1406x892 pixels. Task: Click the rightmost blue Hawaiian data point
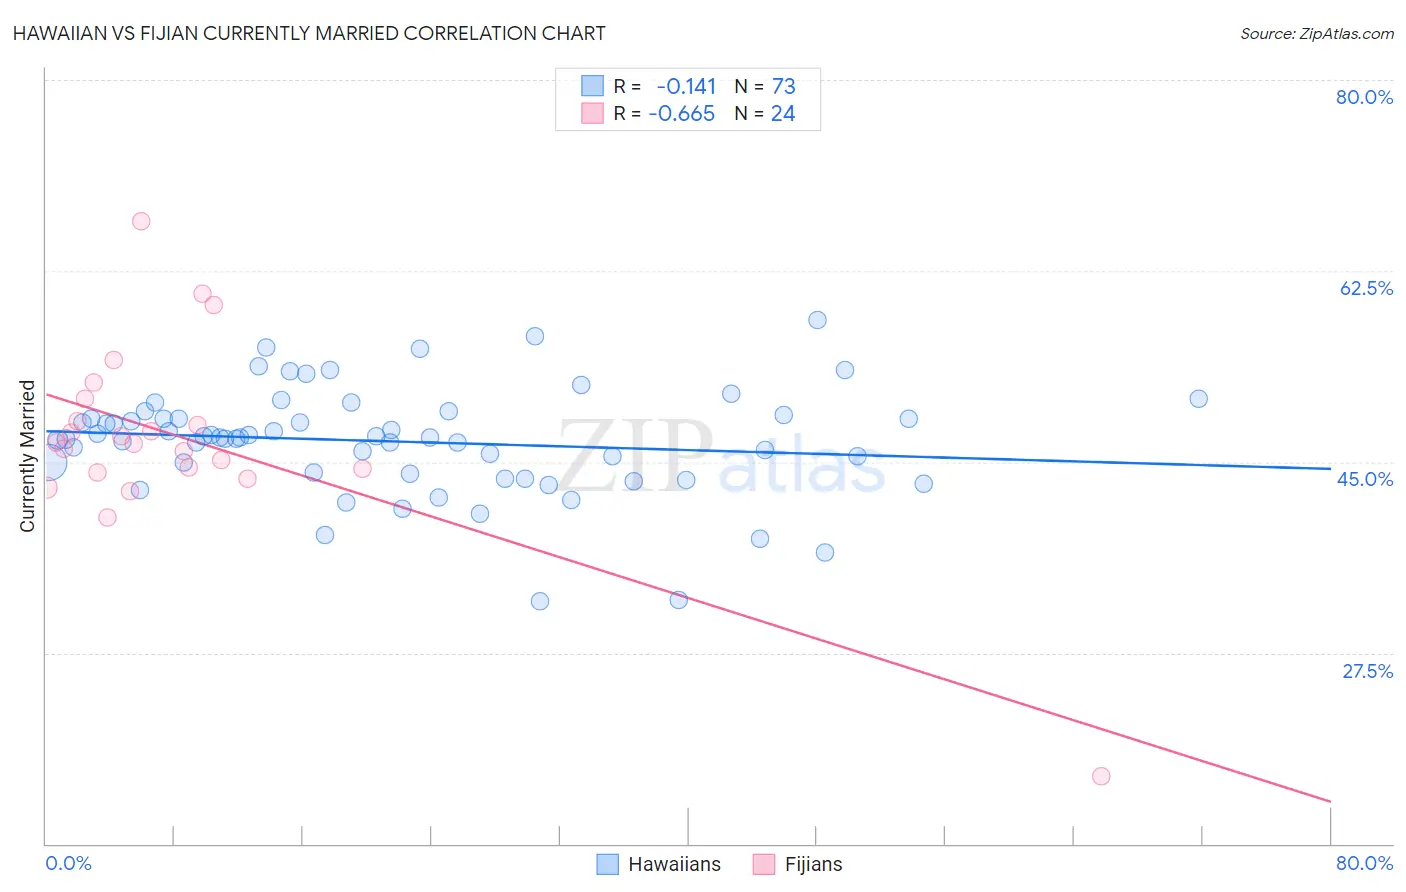[x=1198, y=398]
